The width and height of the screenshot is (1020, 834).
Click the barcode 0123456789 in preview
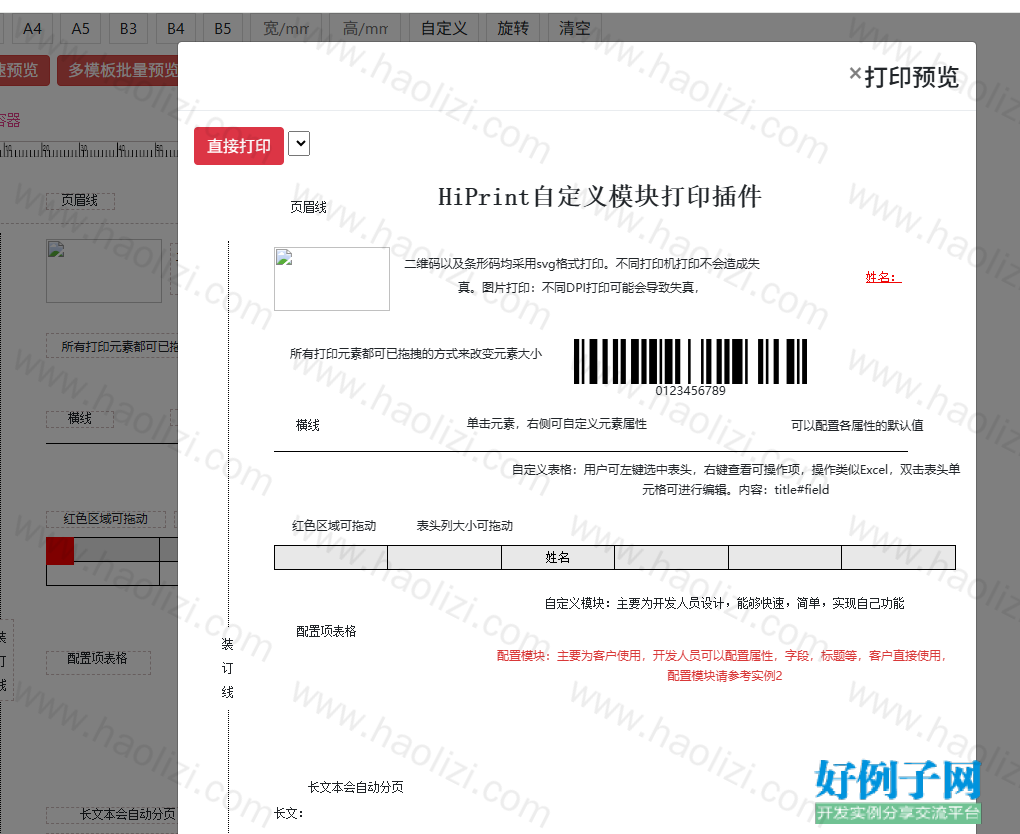pyautogui.click(x=690, y=367)
